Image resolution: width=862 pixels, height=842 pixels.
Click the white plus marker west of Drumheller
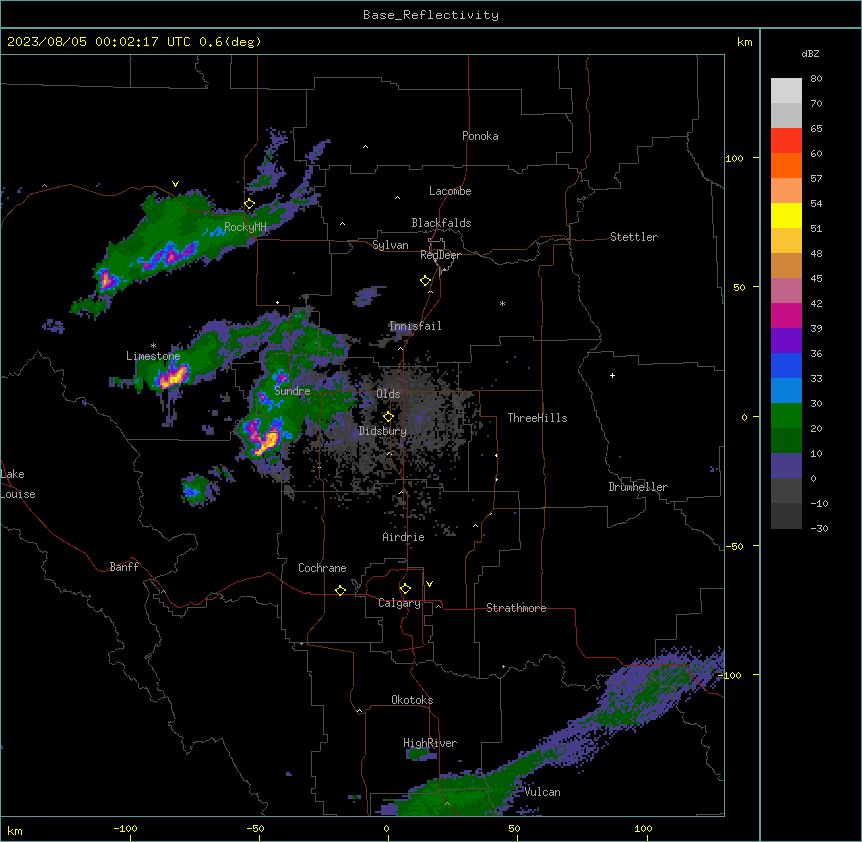(x=612, y=375)
